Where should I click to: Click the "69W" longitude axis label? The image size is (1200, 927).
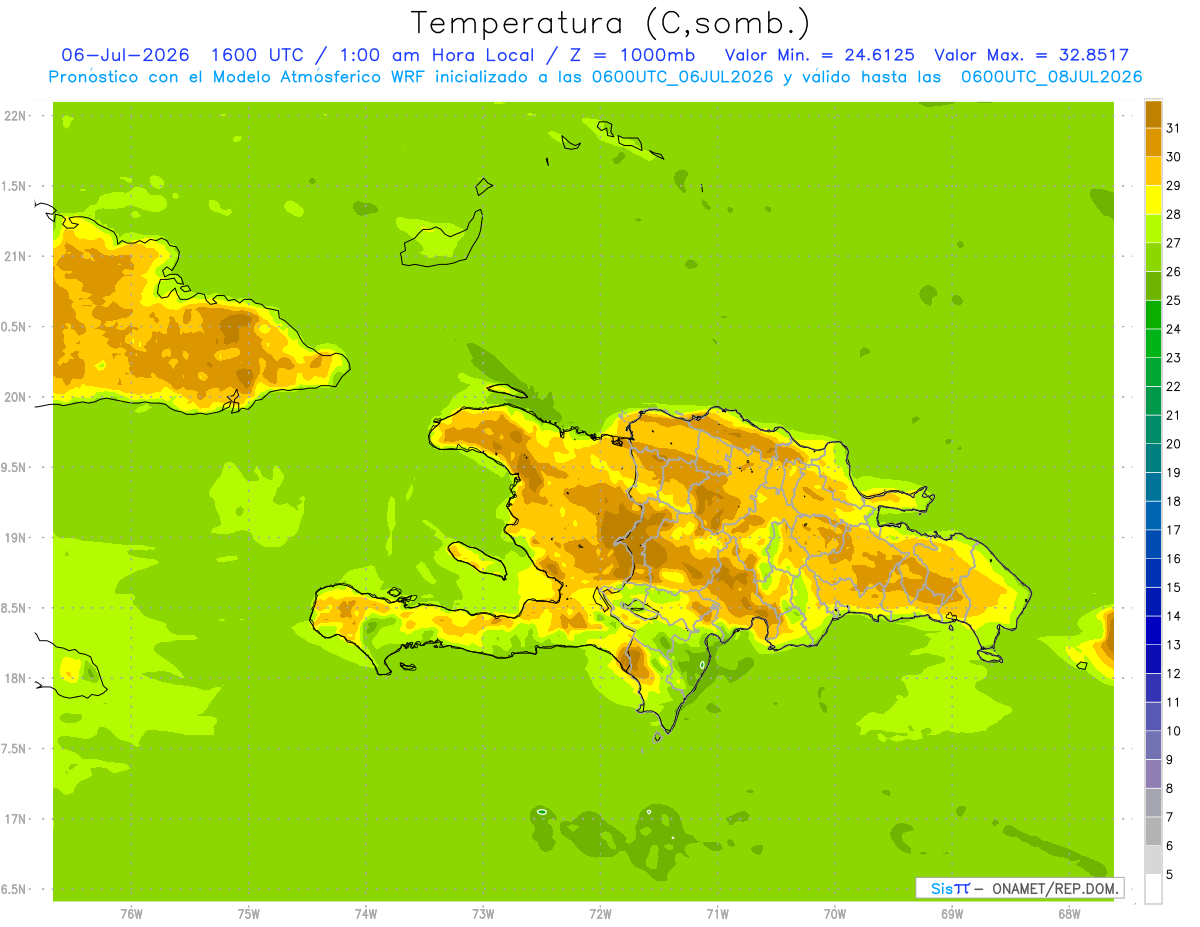point(952,913)
